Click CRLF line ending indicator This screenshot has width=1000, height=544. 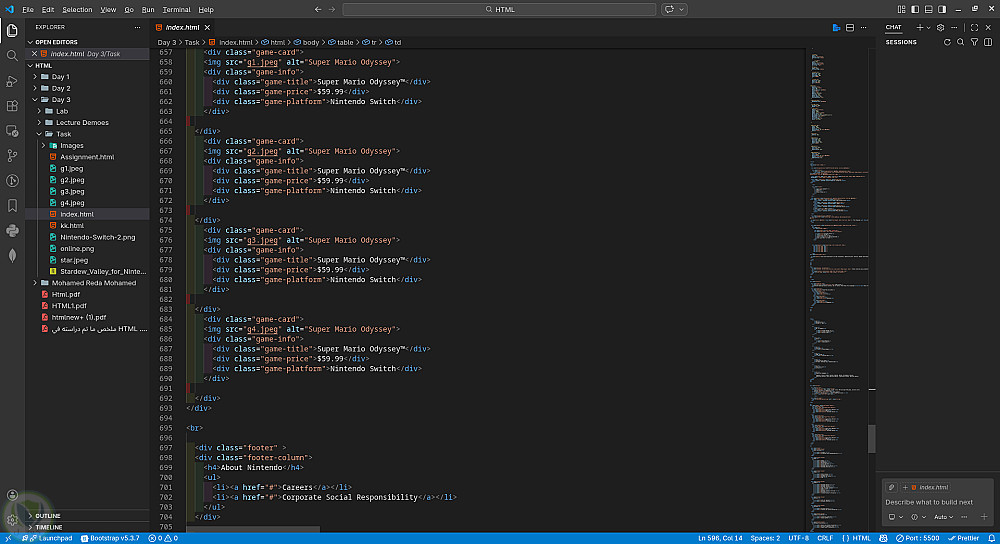[x=825, y=538]
